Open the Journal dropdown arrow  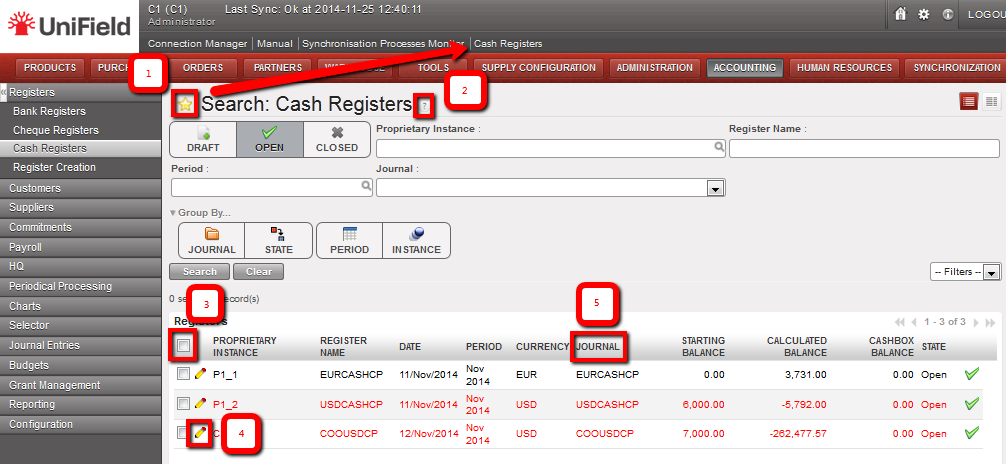point(715,187)
